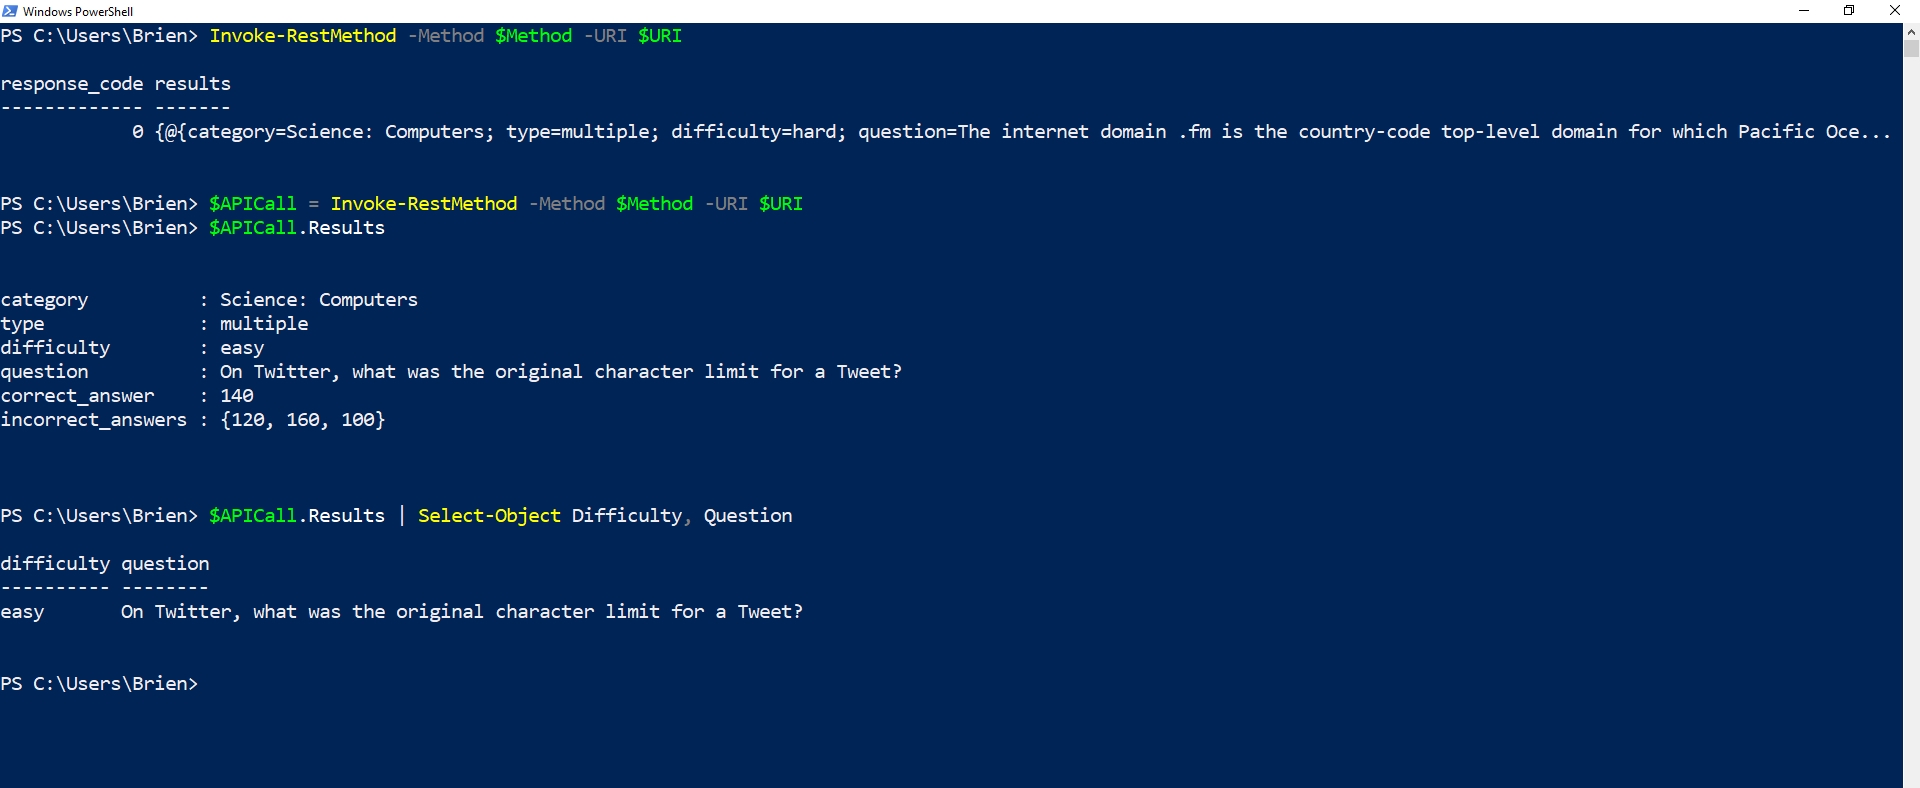The image size is (1920, 788).
Task: Click the response_code column header
Action: tap(72, 84)
